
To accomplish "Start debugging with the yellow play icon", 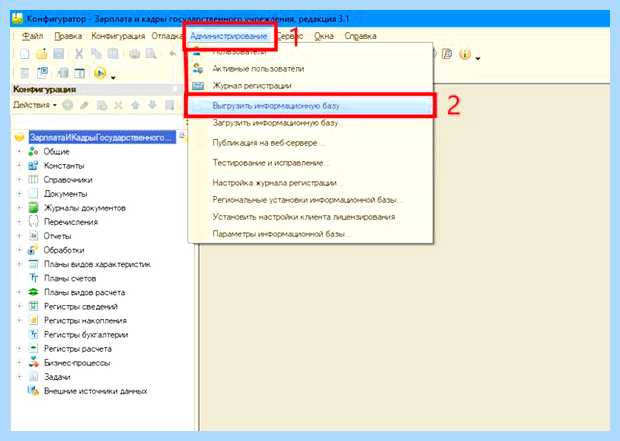I will click(x=100, y=73).
